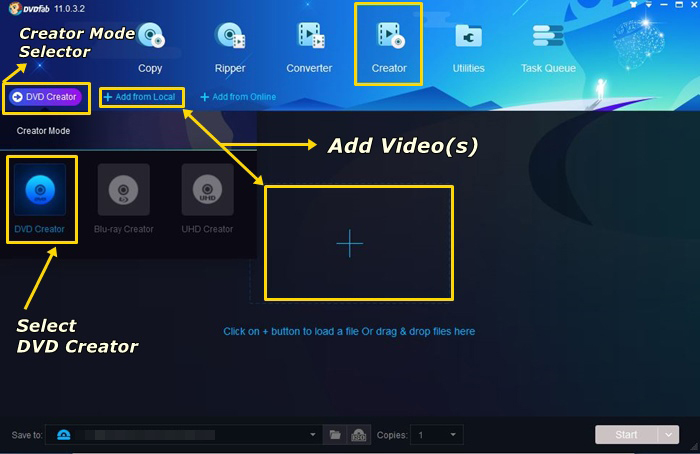Open the Converter module
Viewport: 700px width, 454px height.
coord(309,48)
